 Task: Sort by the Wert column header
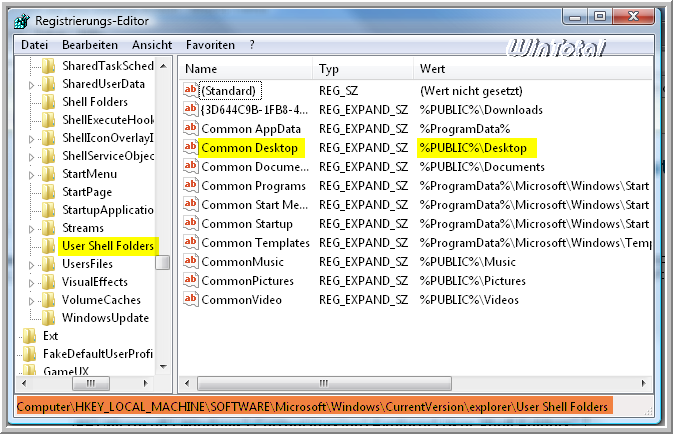pos(533,69)
